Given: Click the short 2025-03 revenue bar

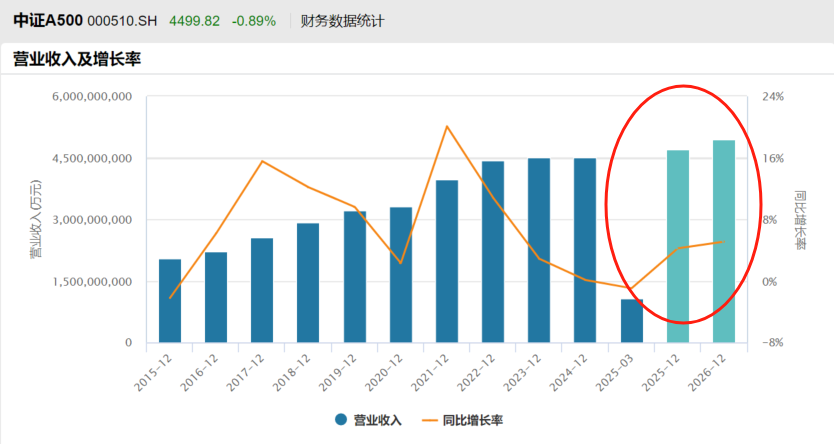Looking at the screenshot, I should point(632,320).
